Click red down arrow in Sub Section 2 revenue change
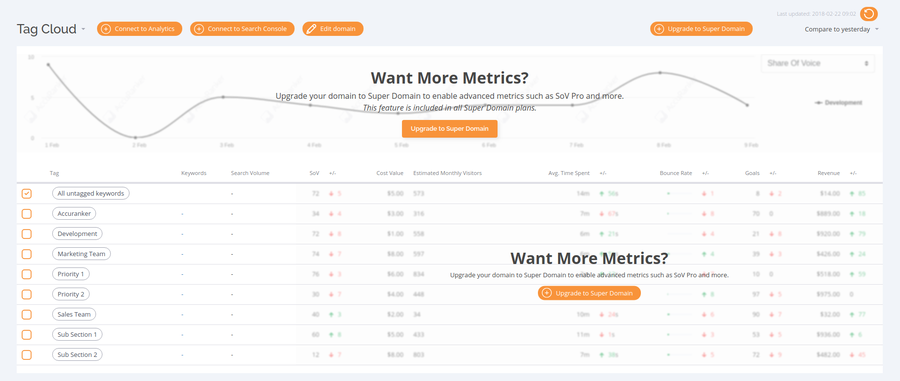900x381 pixels. coord(853,355)
